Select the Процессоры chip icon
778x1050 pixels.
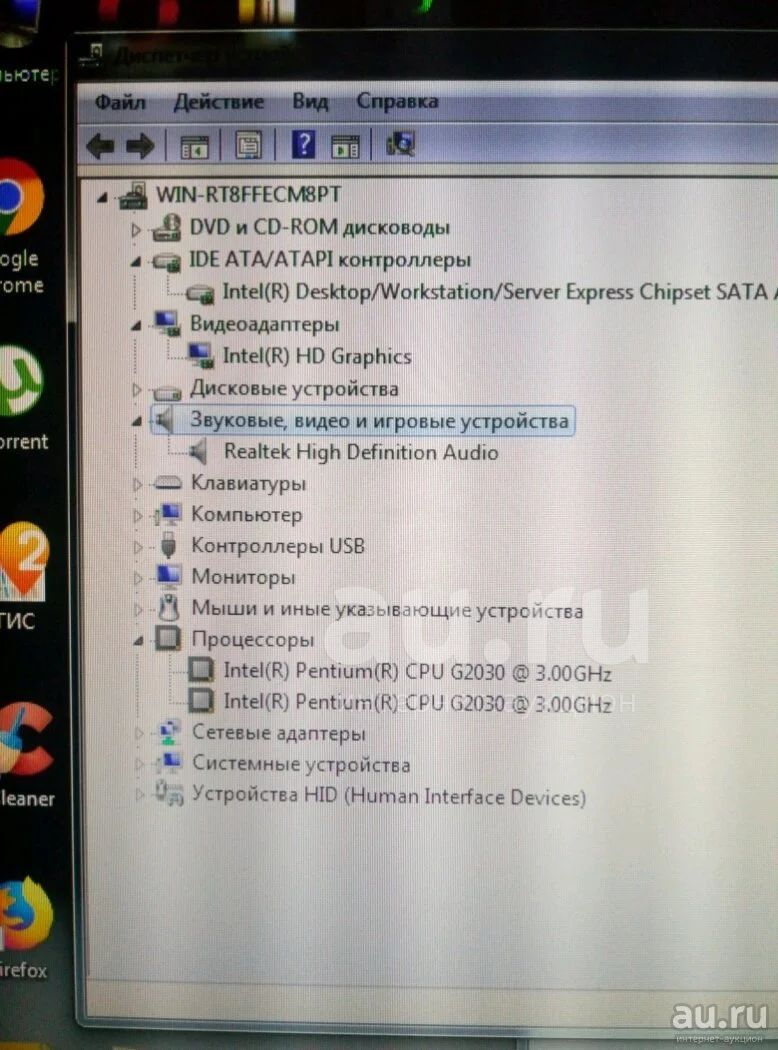pyautogui.click(x=168, y=638)
